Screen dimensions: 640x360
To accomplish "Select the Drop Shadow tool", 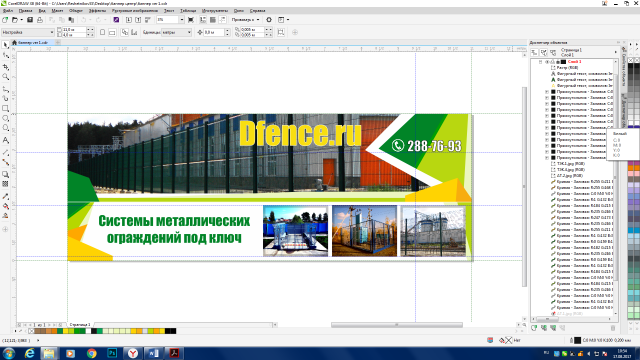I will coord(5,174).
